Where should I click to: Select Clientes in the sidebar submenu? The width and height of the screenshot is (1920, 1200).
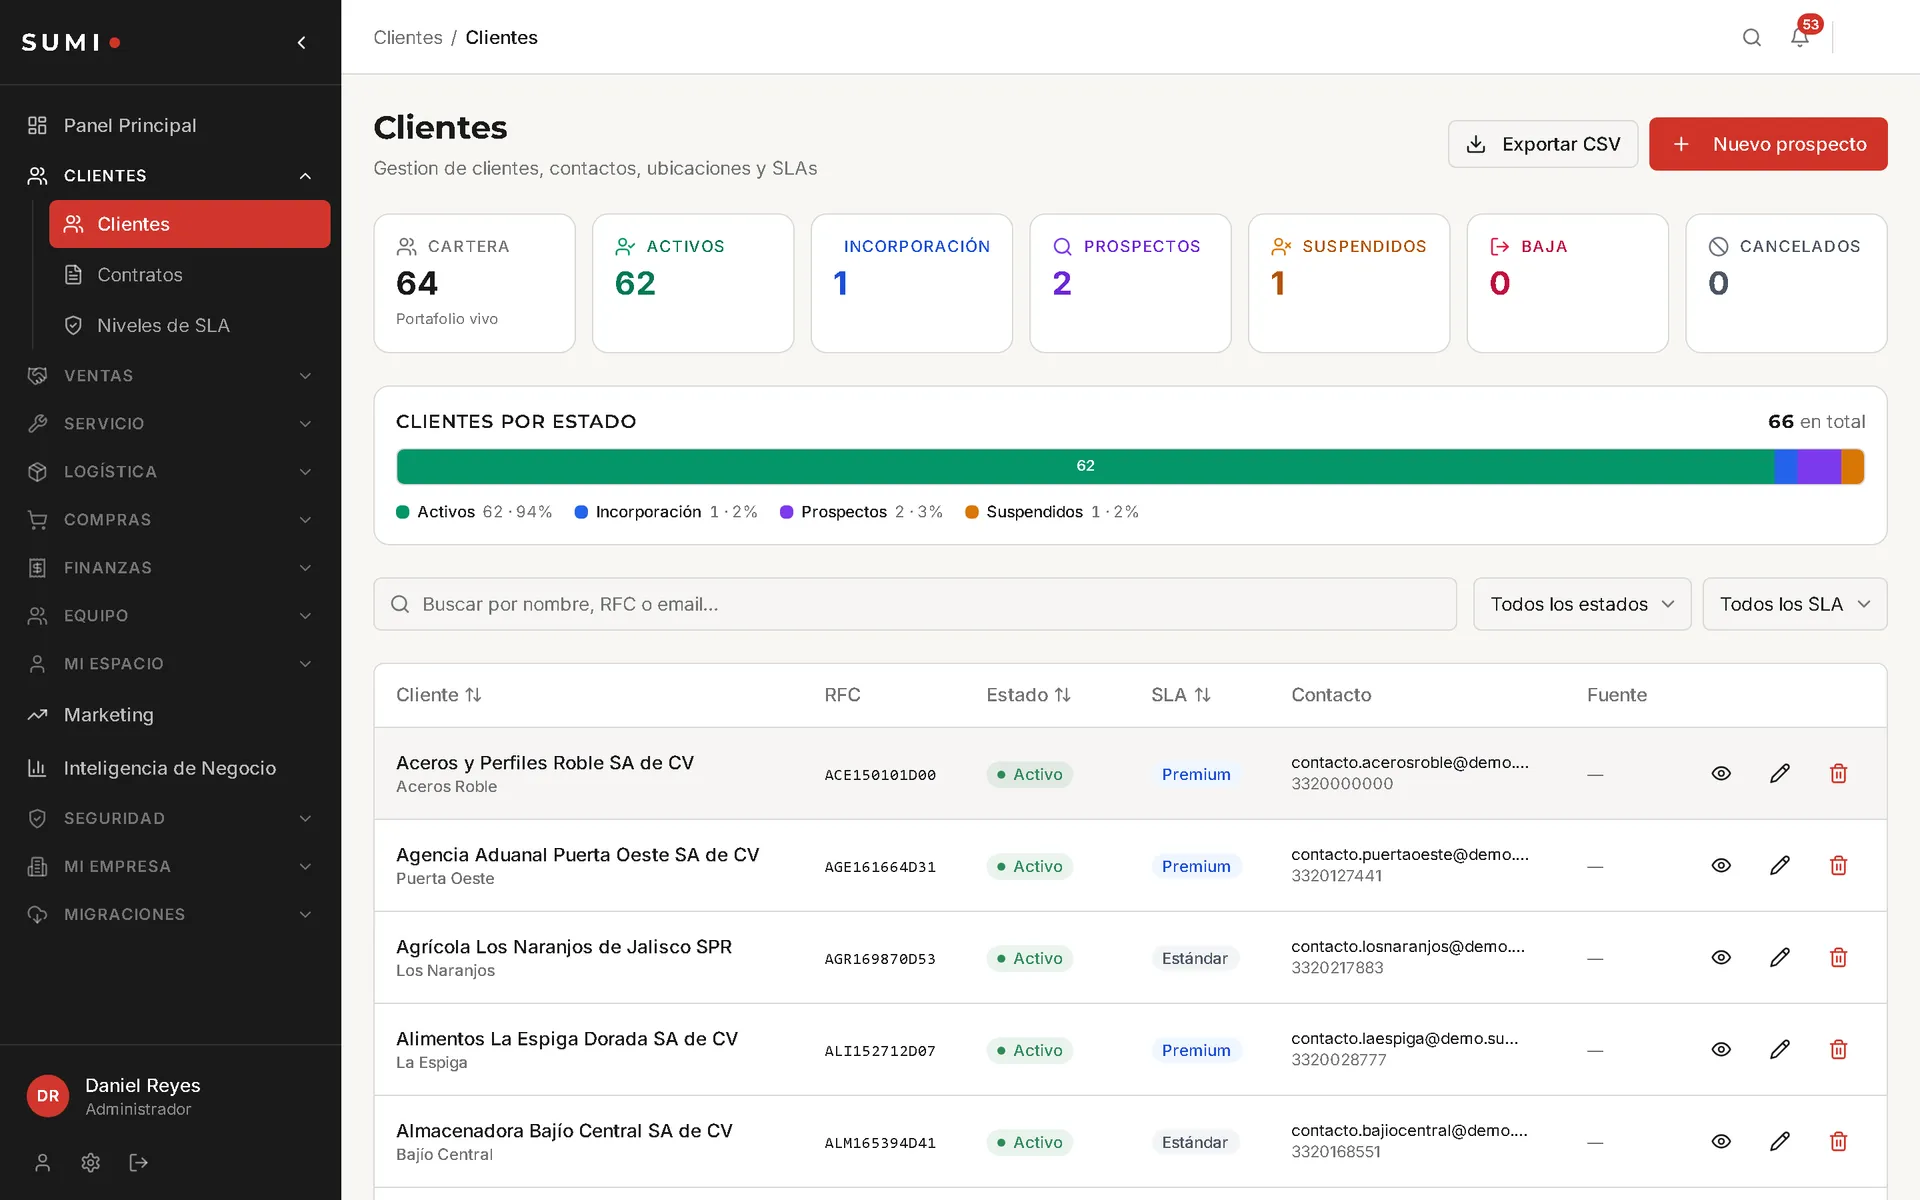(189, 224)
